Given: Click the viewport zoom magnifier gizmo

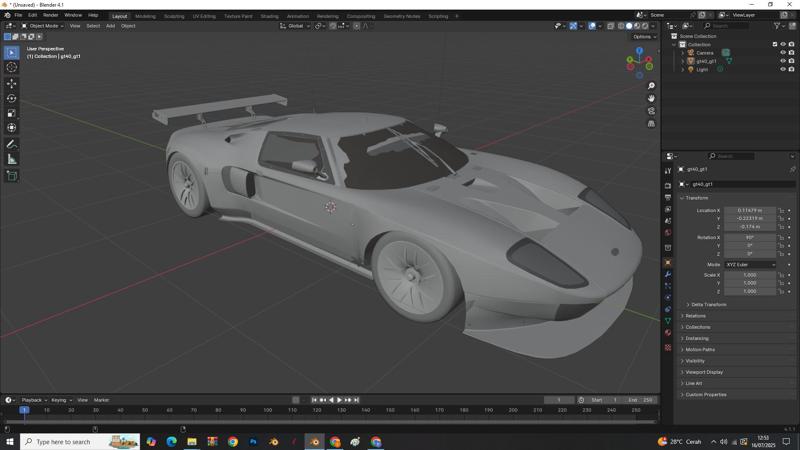Looking at the screenshot, I should point(651,86).
